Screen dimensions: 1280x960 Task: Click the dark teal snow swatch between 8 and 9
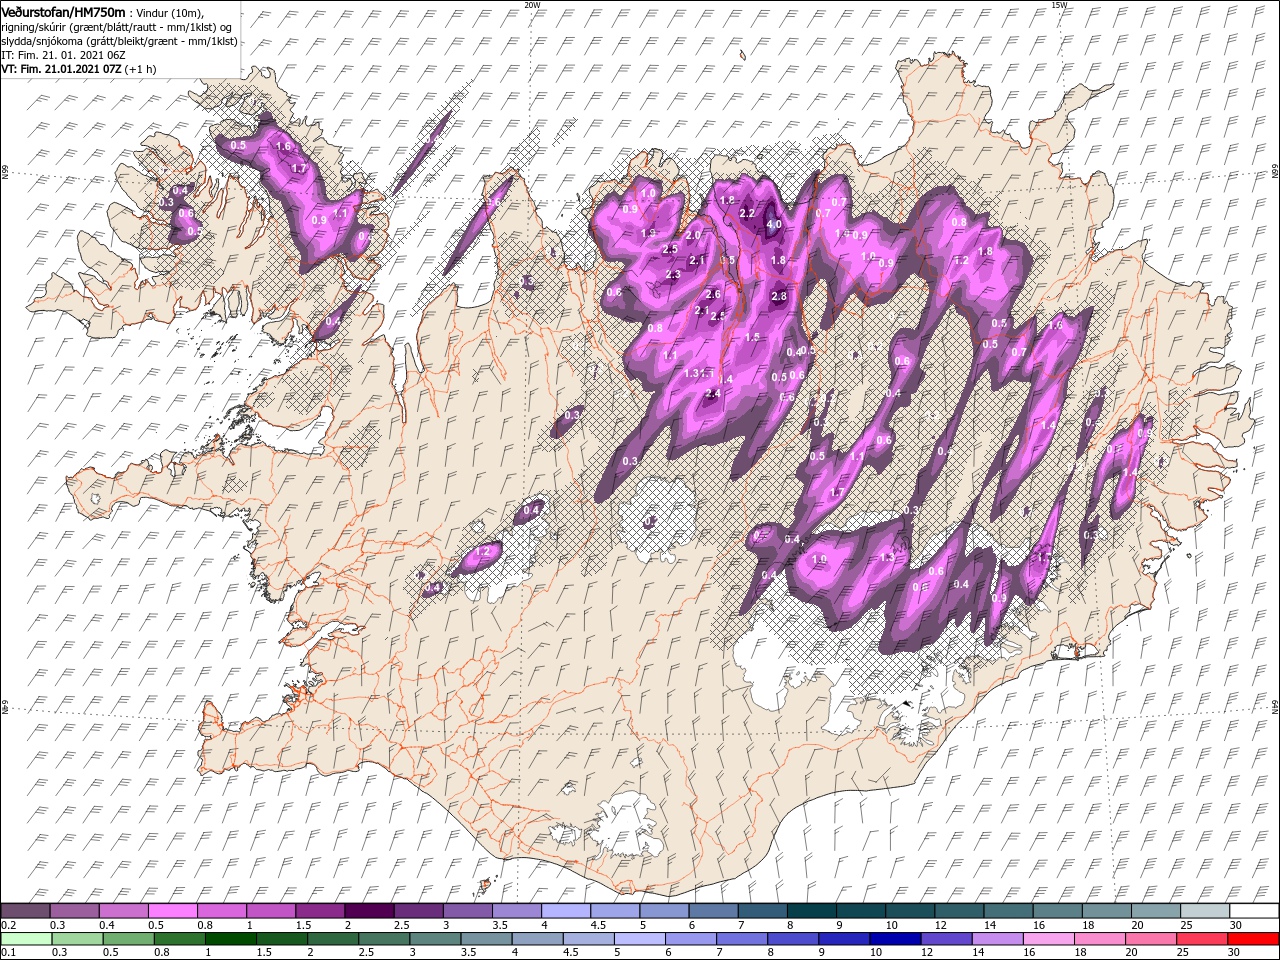point(811,911)
